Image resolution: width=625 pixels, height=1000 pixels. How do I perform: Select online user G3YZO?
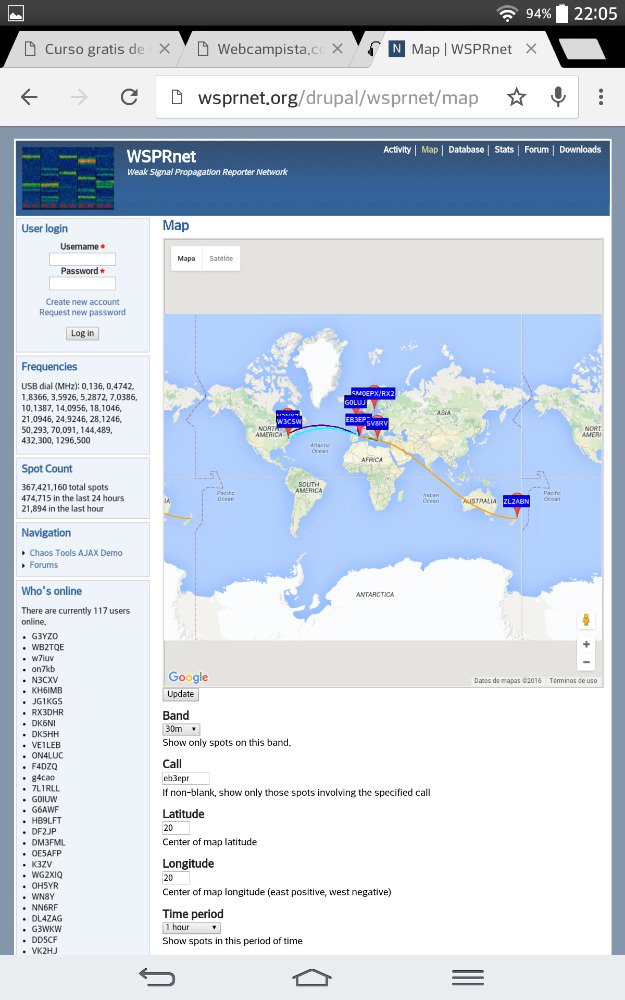pyautogui.click(x=45, y=636)
